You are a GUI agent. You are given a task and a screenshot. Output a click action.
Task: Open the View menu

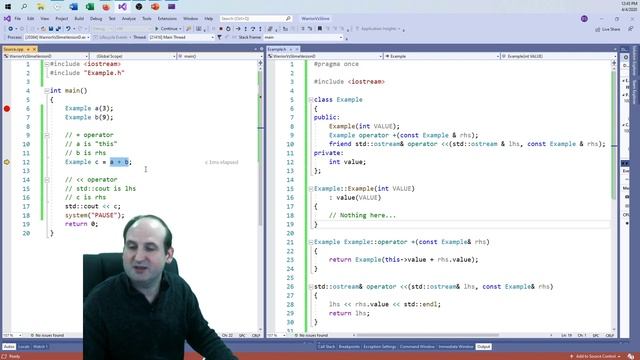tap(44, 18)
